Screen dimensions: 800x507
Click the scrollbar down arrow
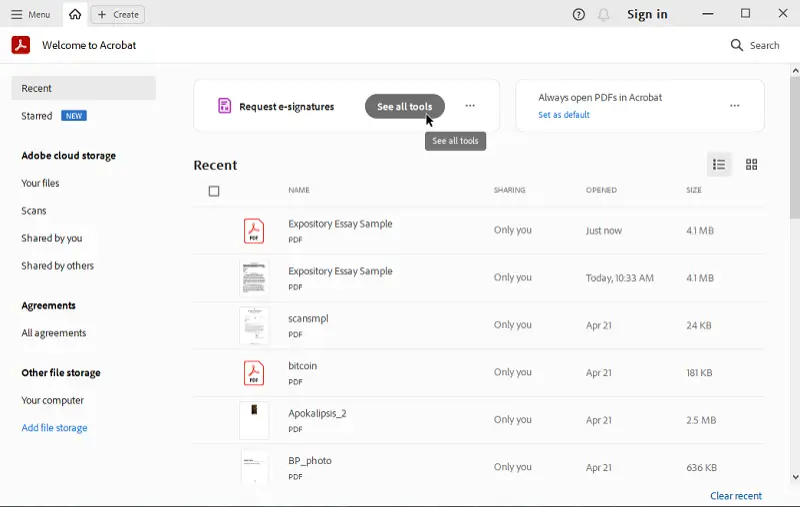point(795,477)
